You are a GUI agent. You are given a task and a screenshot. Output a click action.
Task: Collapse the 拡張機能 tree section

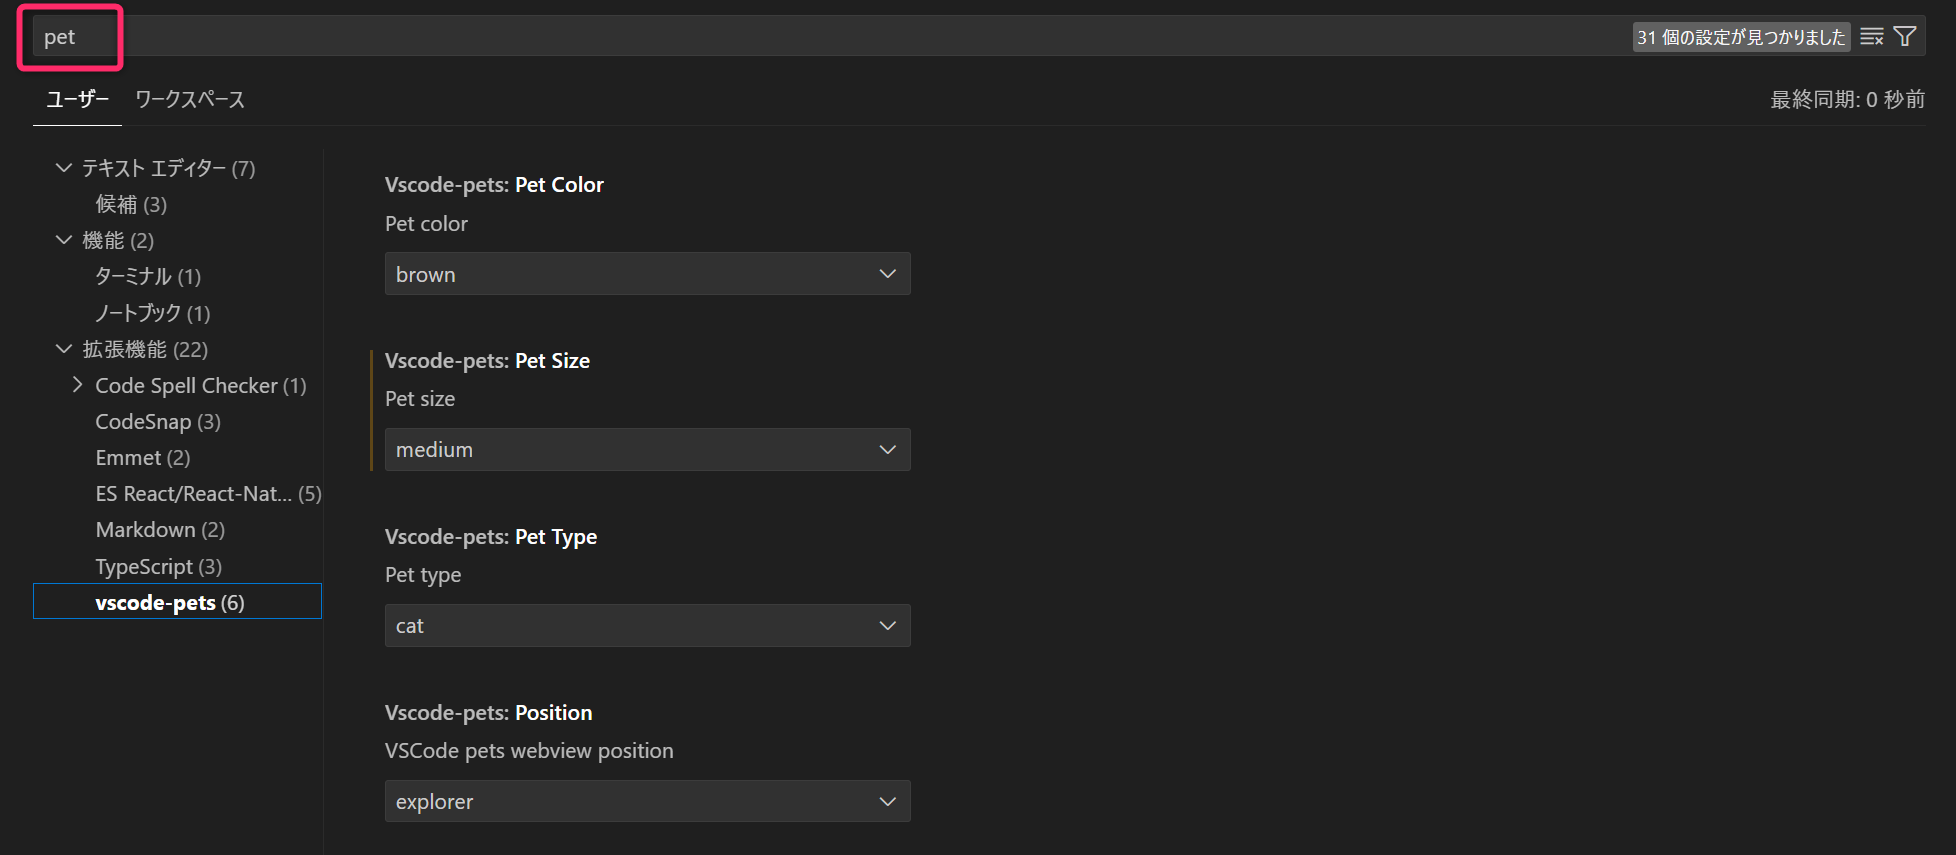pyautogui.click(x=64, y=349)
